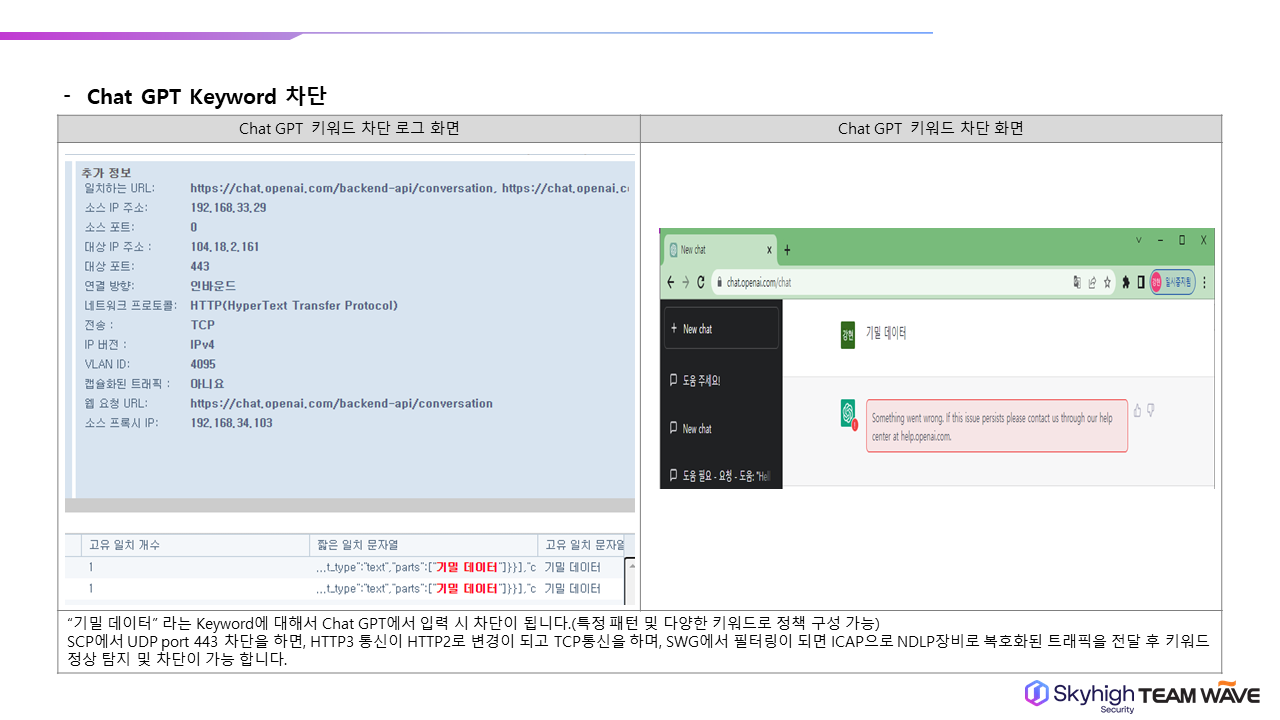
Task: Close the New chat browser tab
Action: point(769,250)
